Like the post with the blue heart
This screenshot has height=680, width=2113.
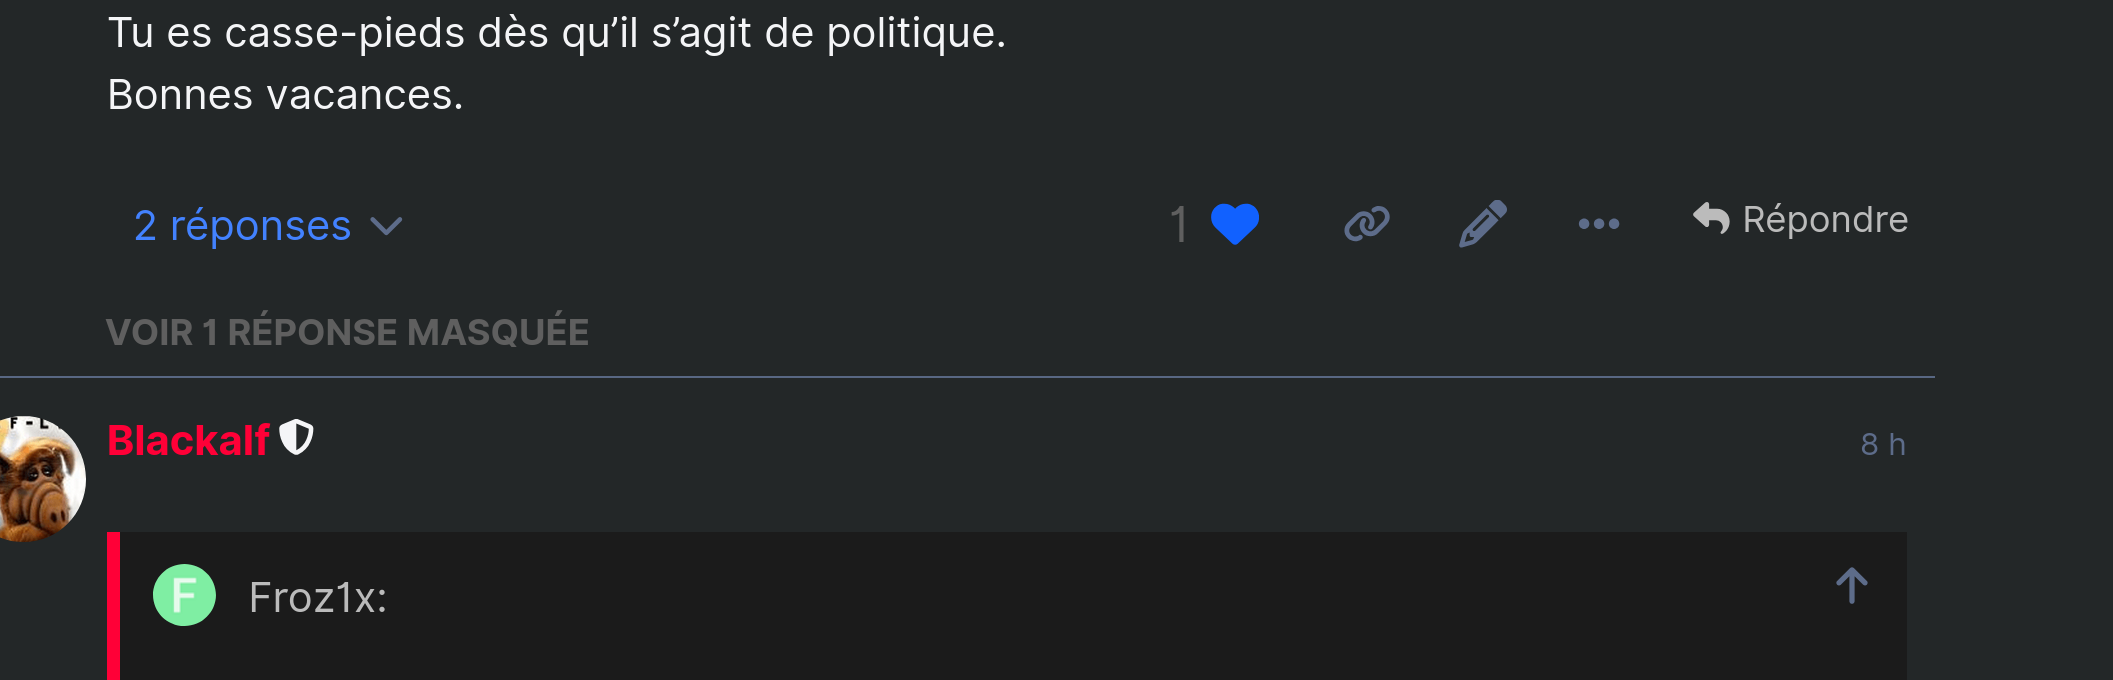1234,224
